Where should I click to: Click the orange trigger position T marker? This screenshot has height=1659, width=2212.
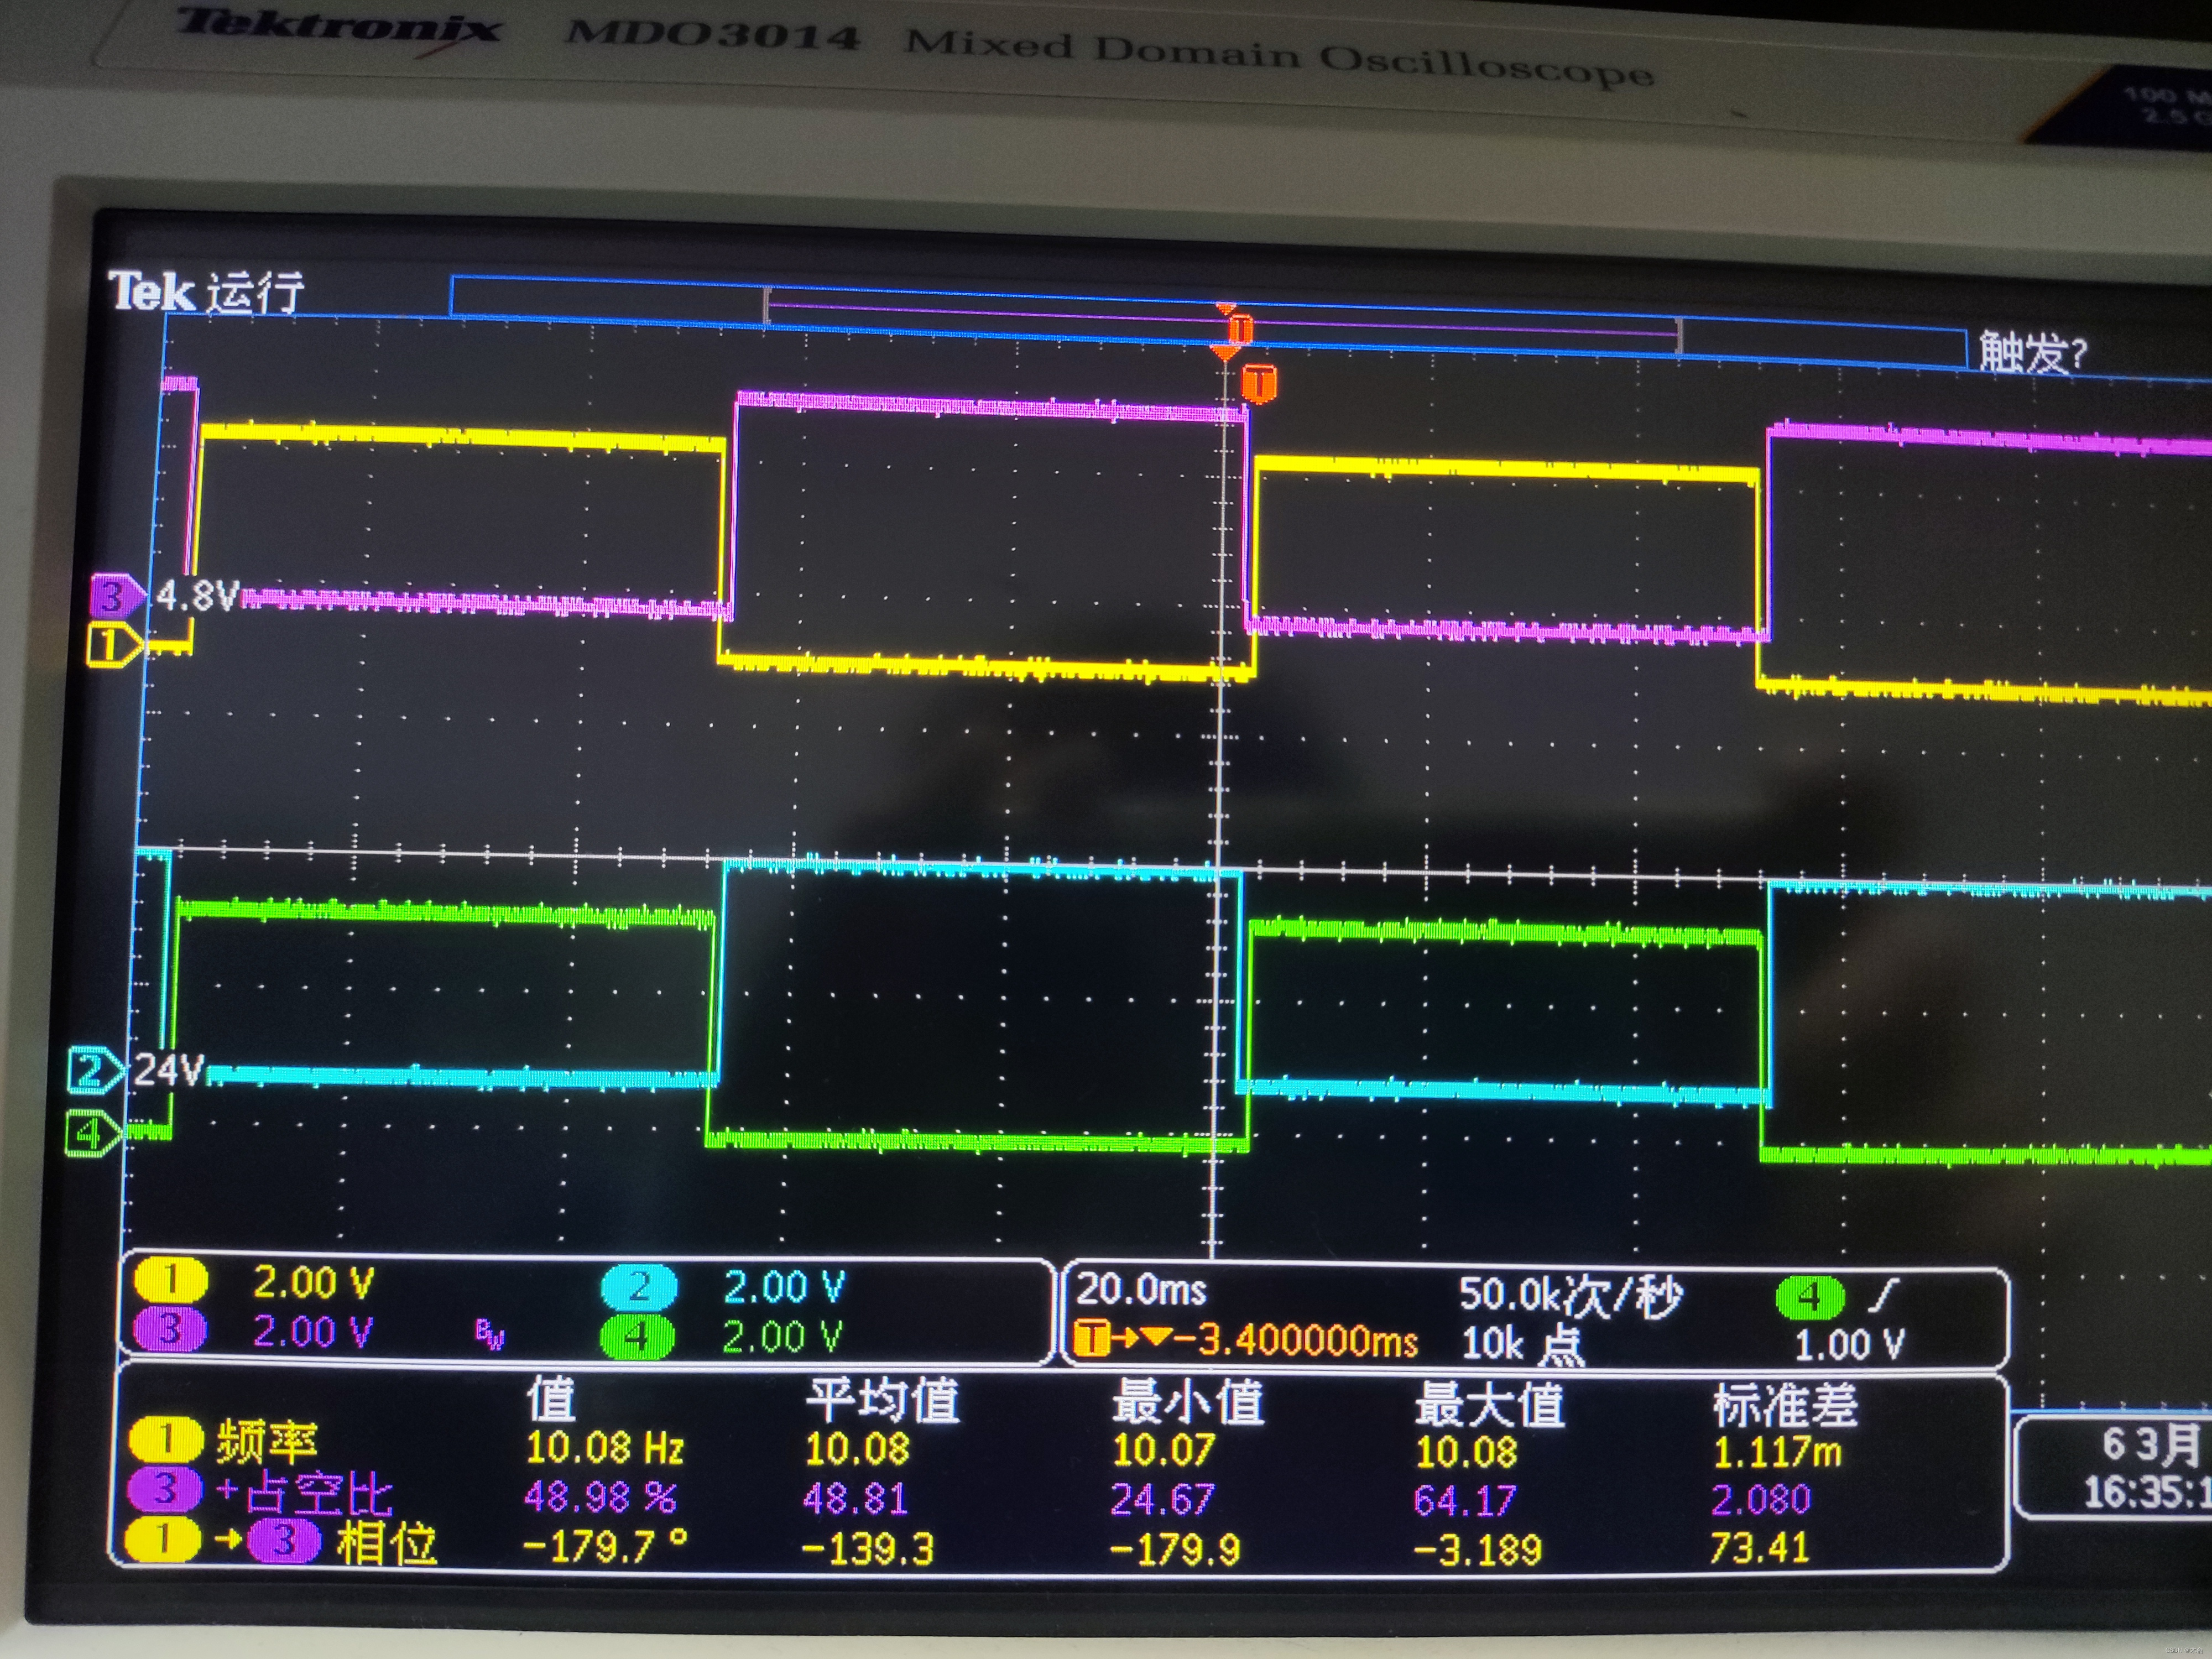tap(1259, 383)
